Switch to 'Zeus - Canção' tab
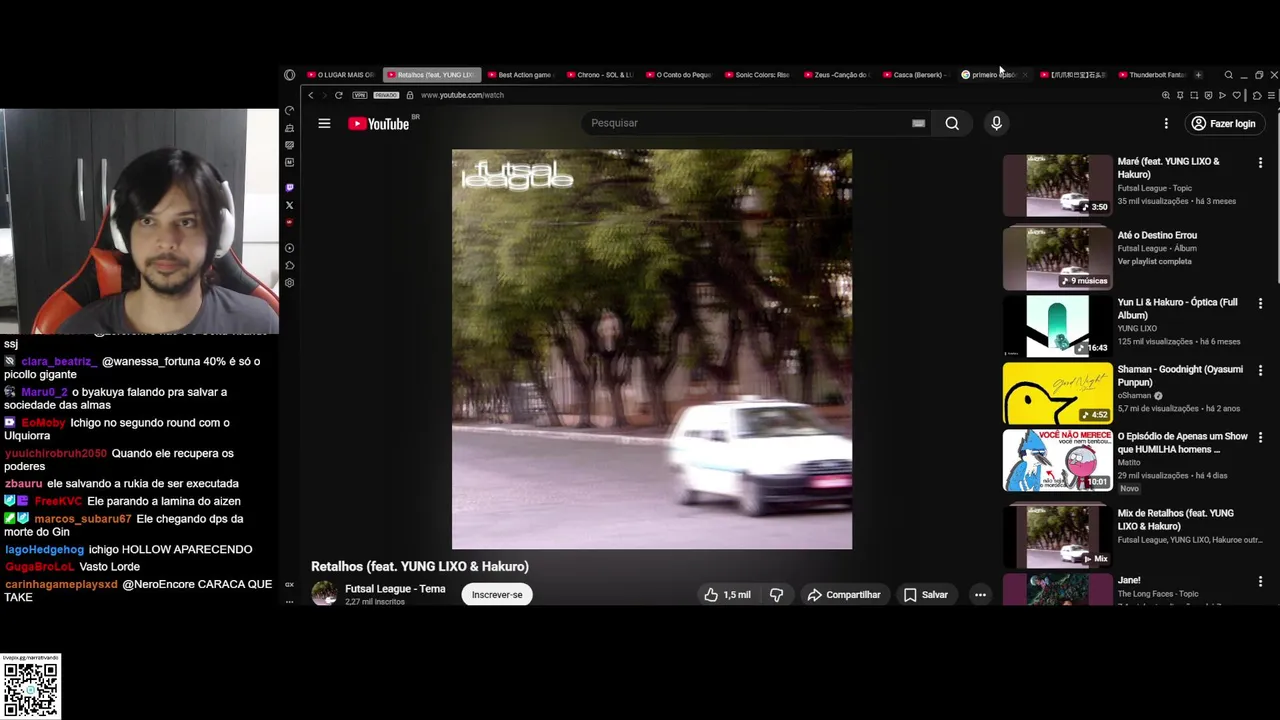This screenshot has width=1280, height=720. 835,75
